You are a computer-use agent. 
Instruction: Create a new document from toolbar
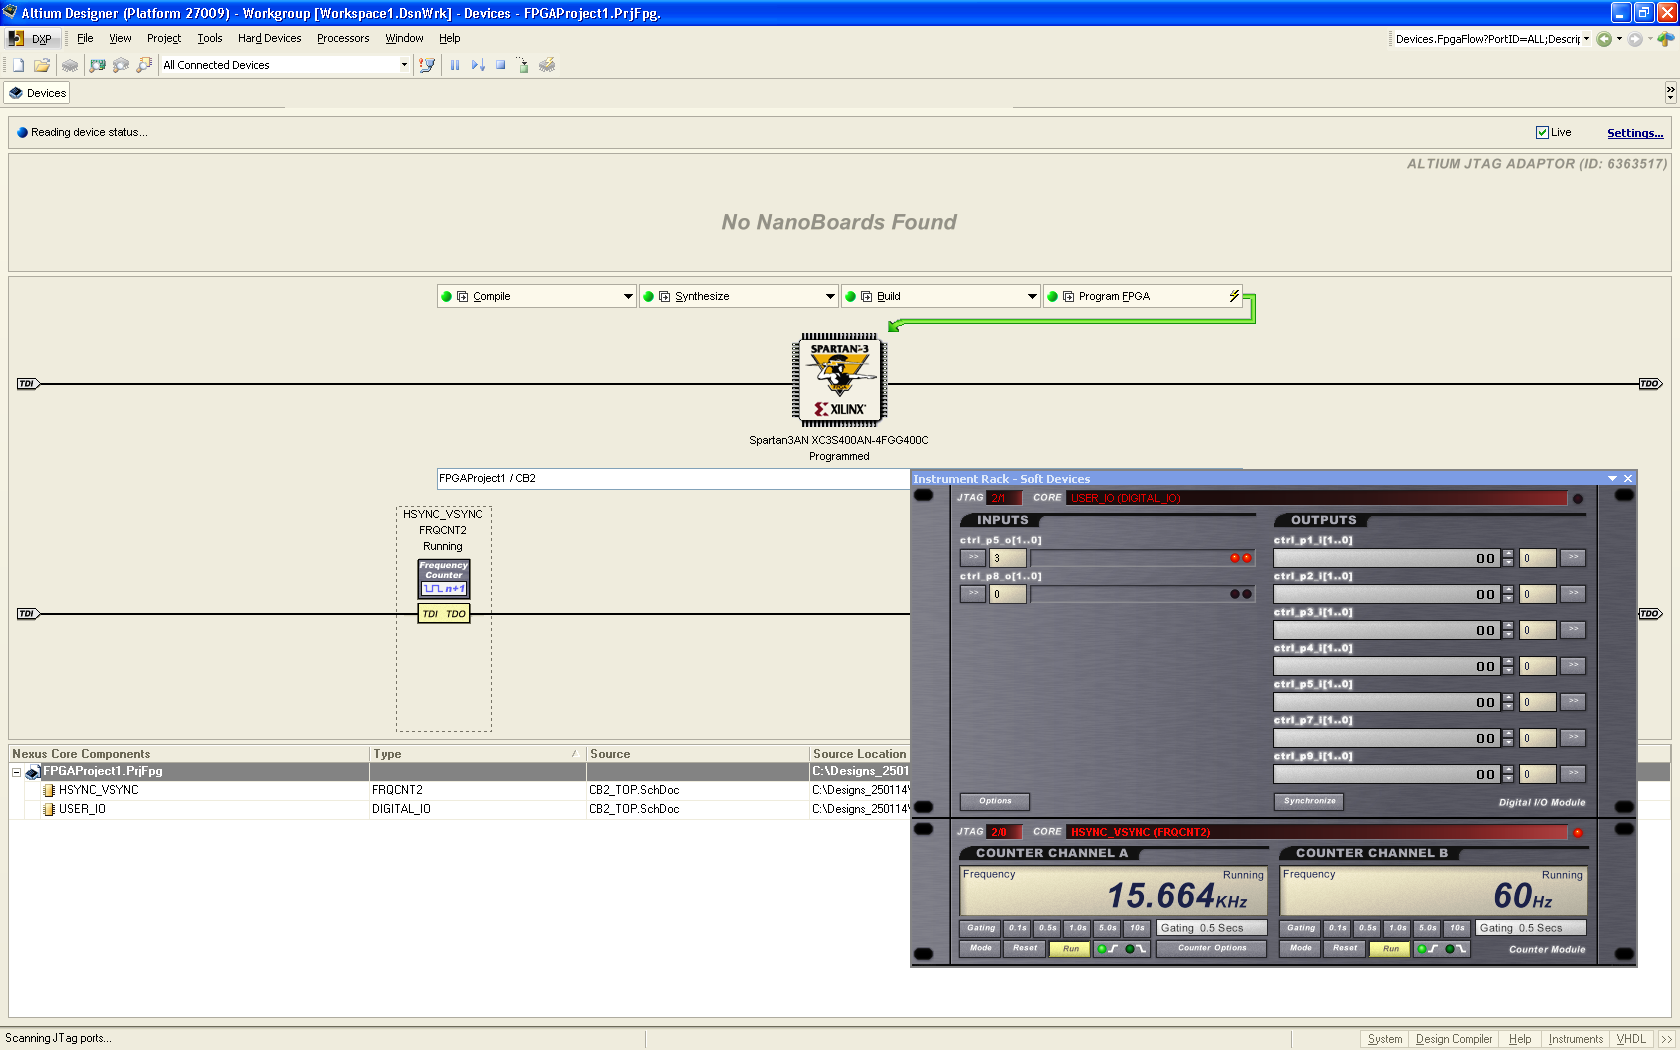pyautogui.click(x=18, y=65)
